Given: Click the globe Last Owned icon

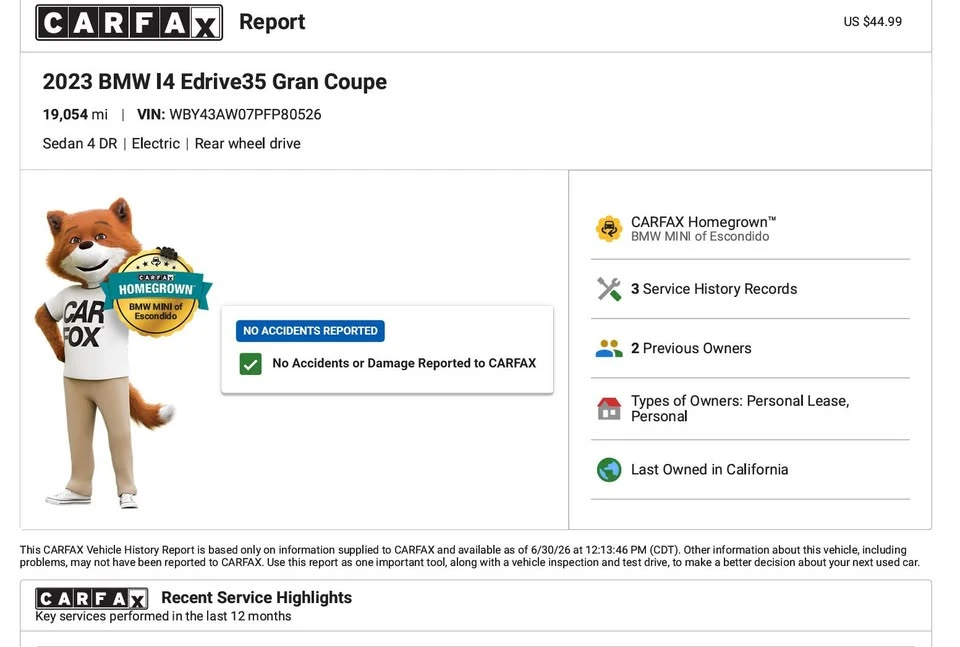Looking at the screenshot, I should (x=609, y=469).
